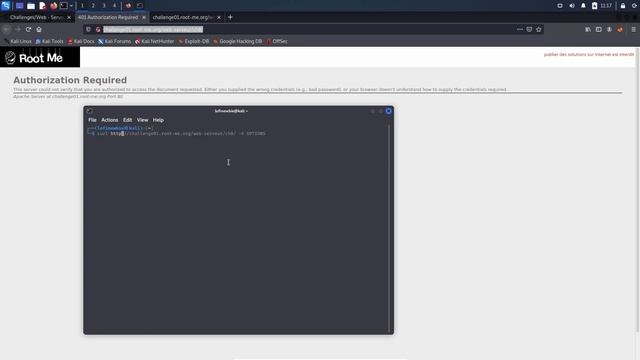
Task: Open the terminal View menu
Action: tap(142, 120)
